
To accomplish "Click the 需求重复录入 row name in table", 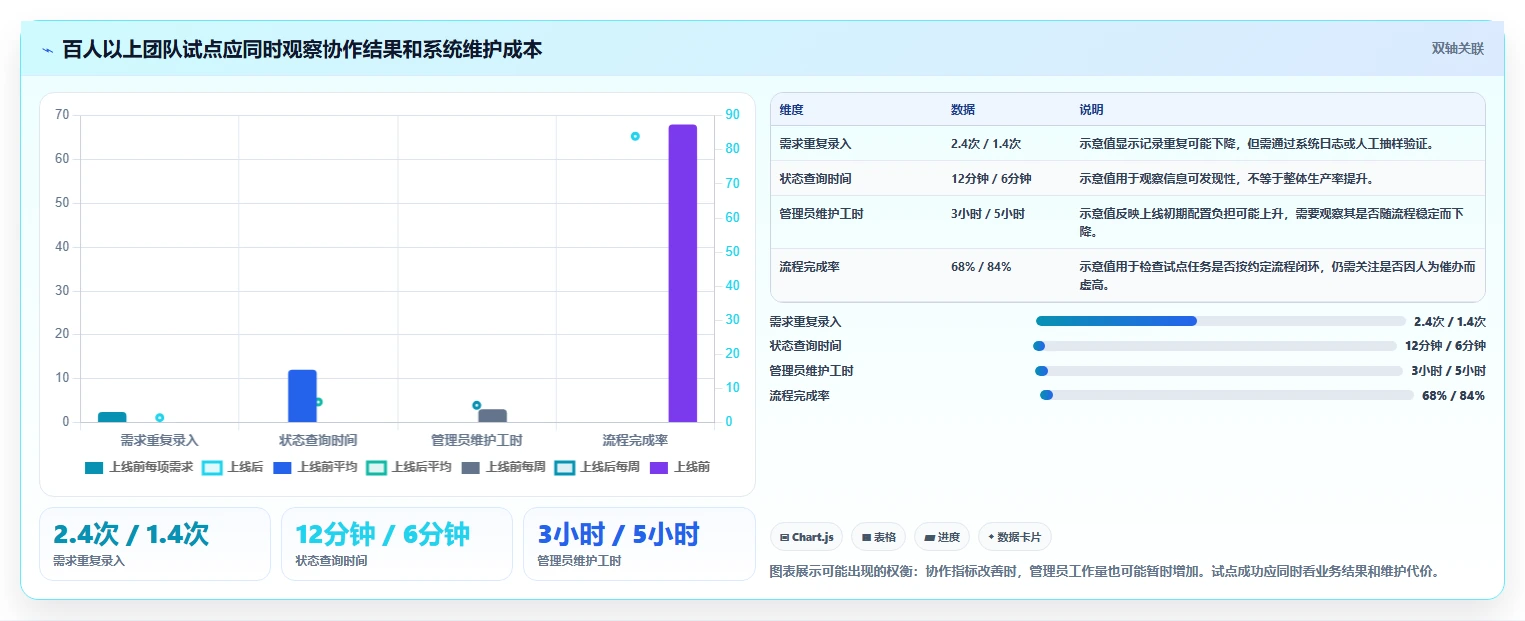I will (815, 144).
